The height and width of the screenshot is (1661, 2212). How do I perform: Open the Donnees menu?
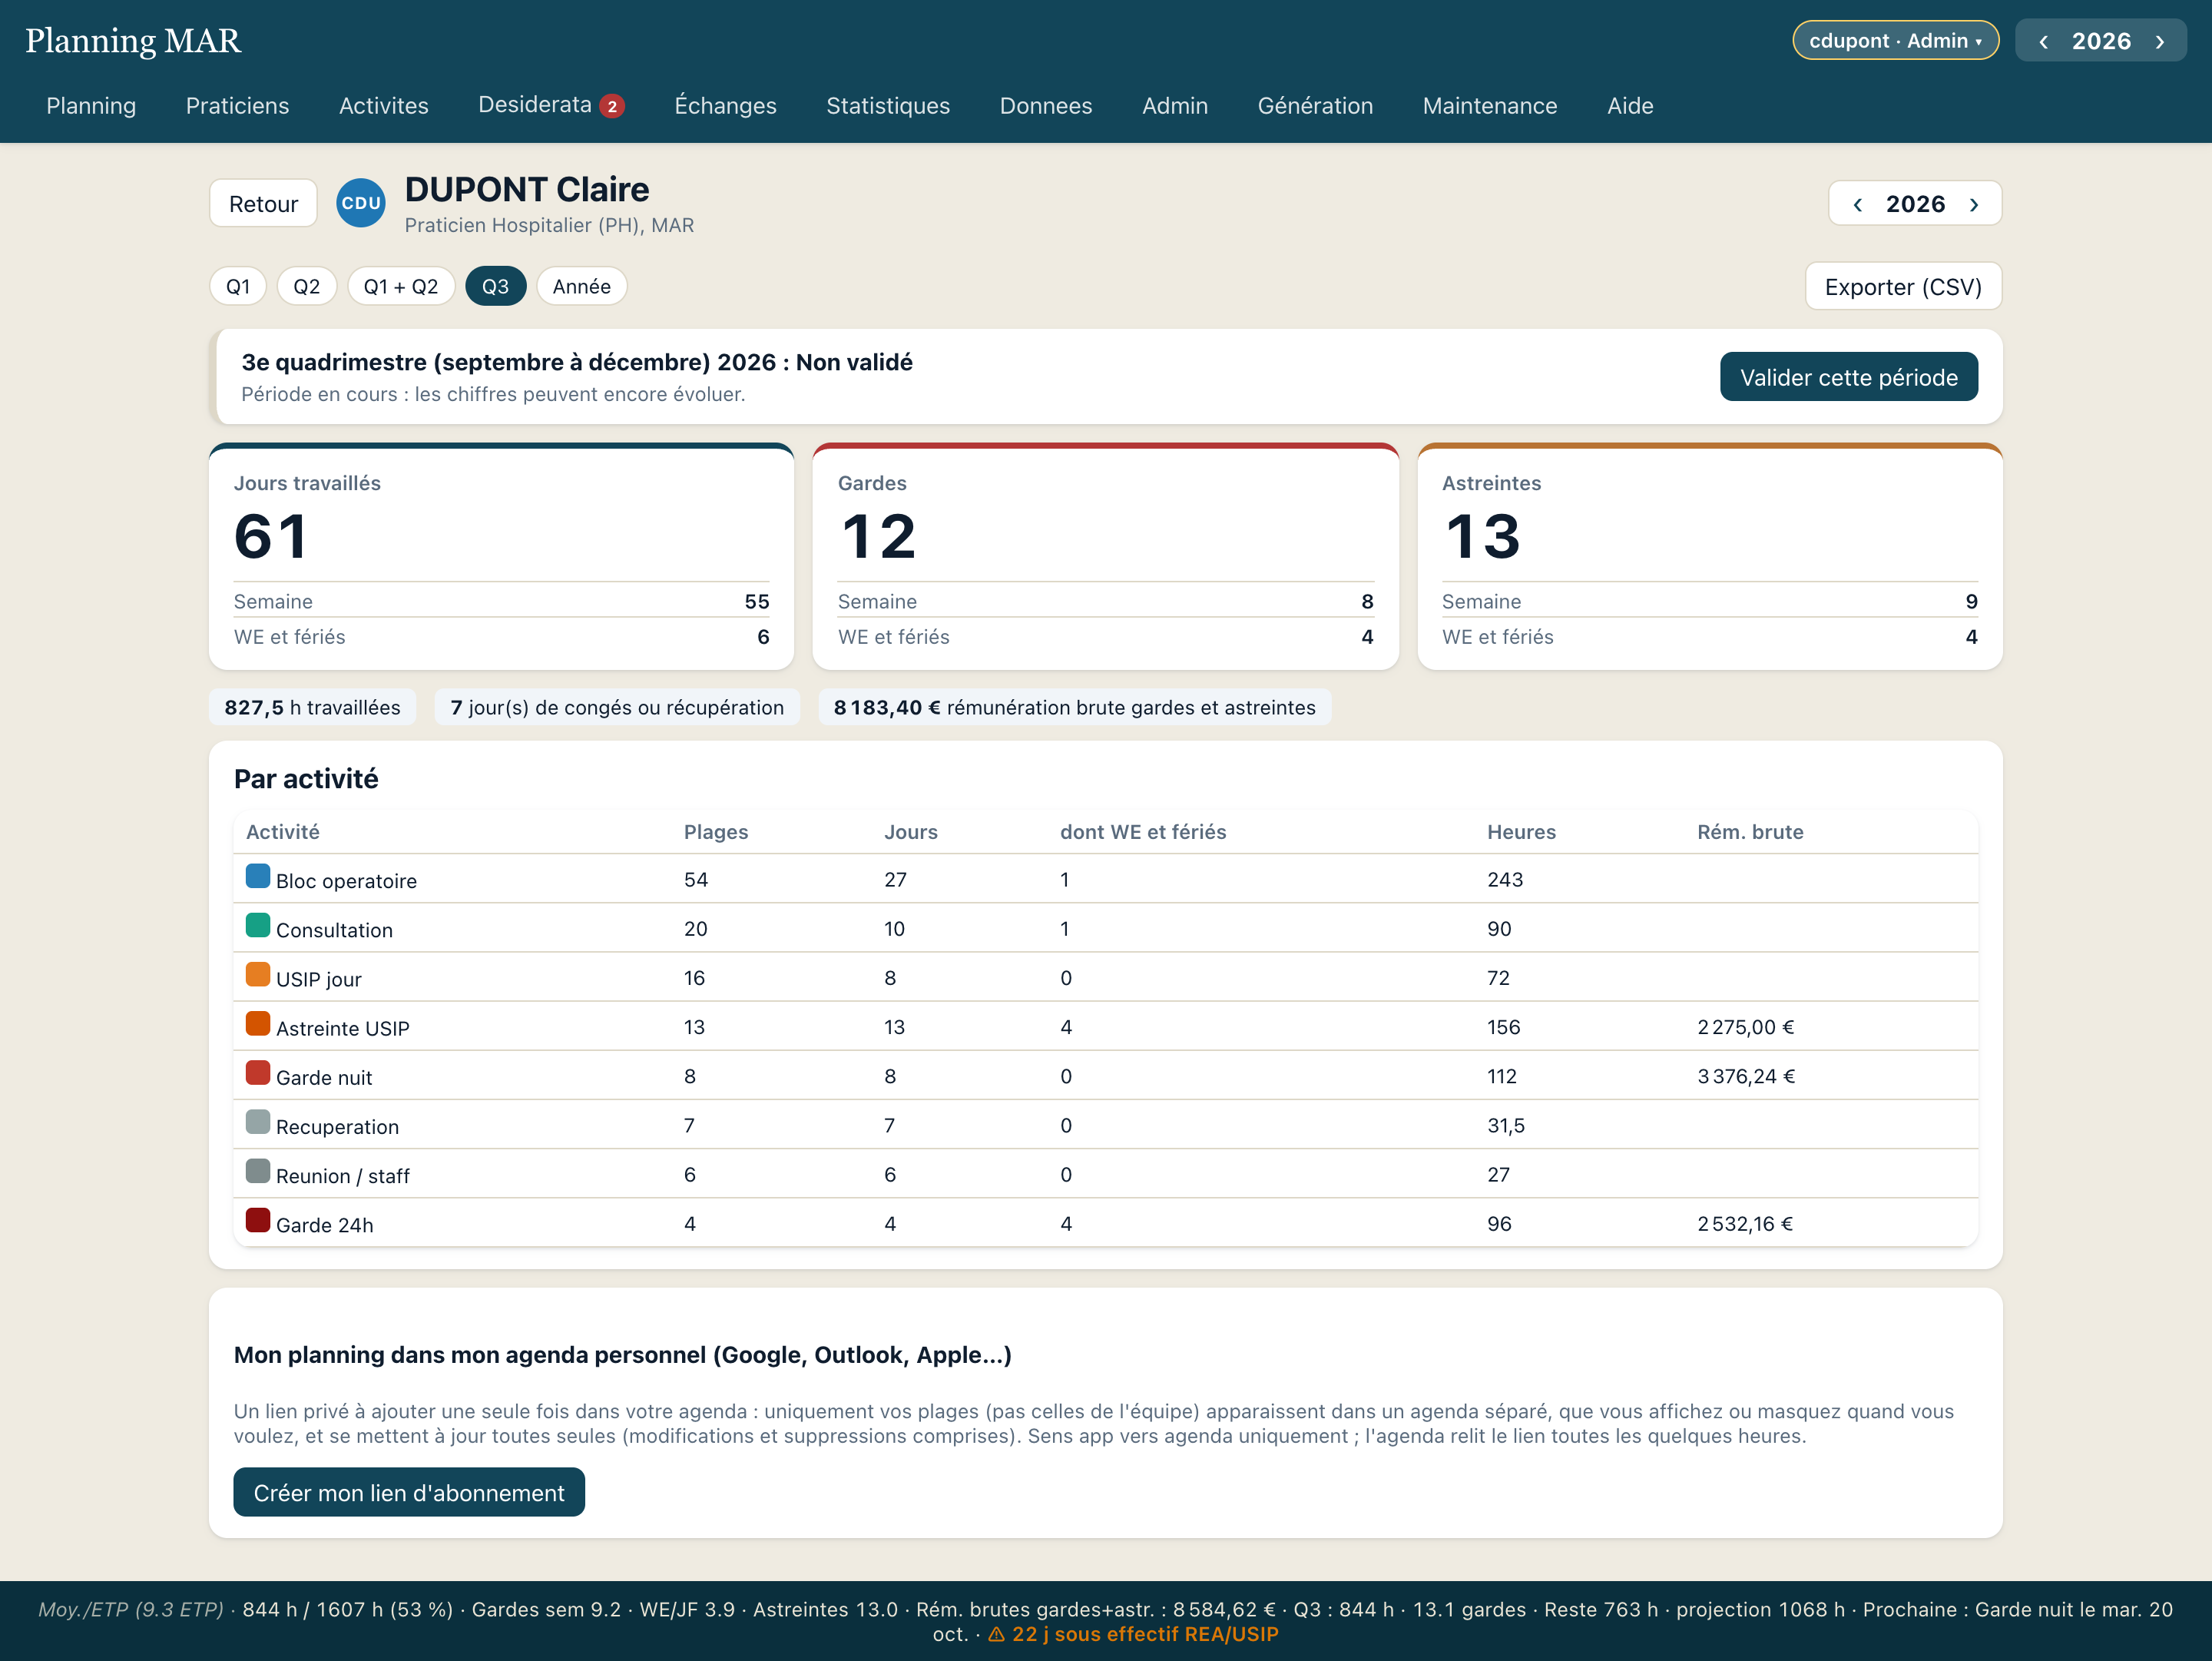[1046, 106]
